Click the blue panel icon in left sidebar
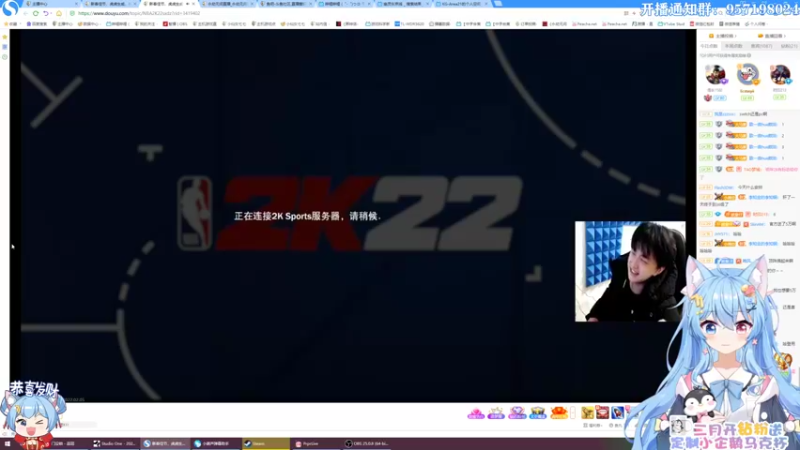Screen dimensions: 800x450 click(x=5, y=47)
